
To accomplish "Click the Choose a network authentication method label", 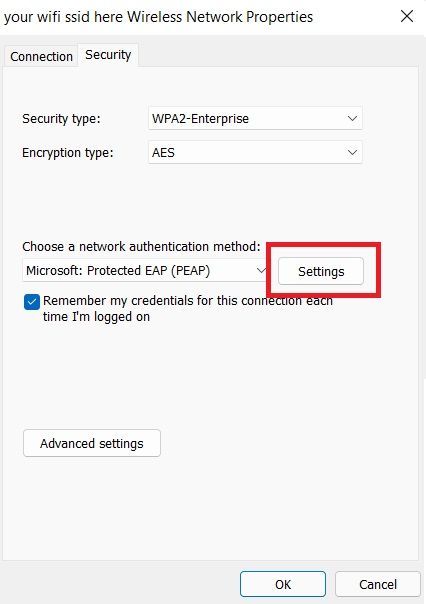I will 141,247.
